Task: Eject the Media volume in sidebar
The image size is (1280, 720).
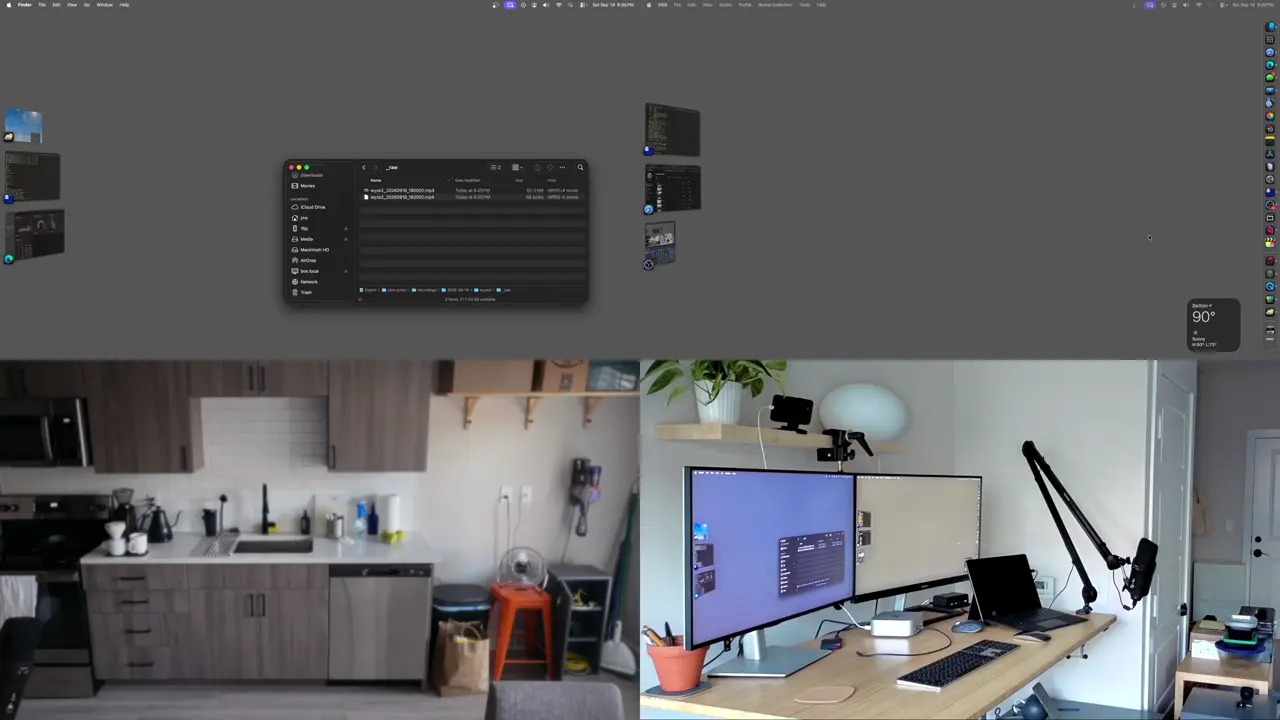Action: point(346,239)
